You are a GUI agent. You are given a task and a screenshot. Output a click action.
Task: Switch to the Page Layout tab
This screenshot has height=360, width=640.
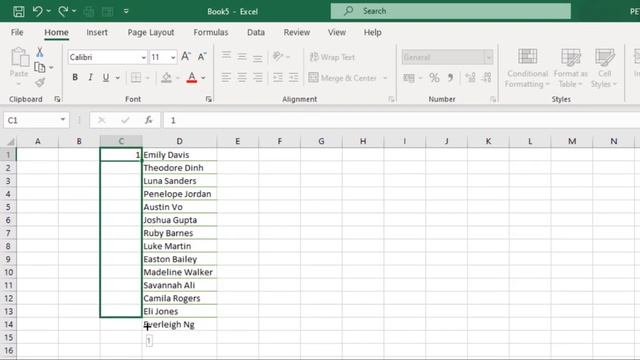point(151,32)
